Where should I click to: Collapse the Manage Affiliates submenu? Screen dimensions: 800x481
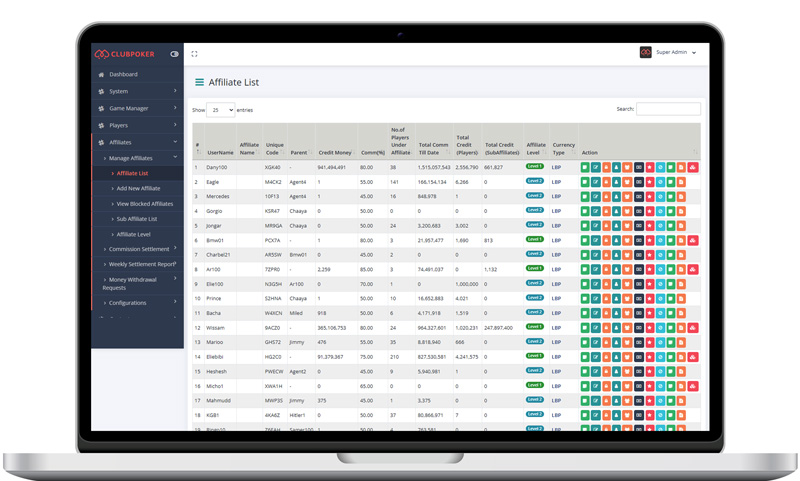click(137, 158)
